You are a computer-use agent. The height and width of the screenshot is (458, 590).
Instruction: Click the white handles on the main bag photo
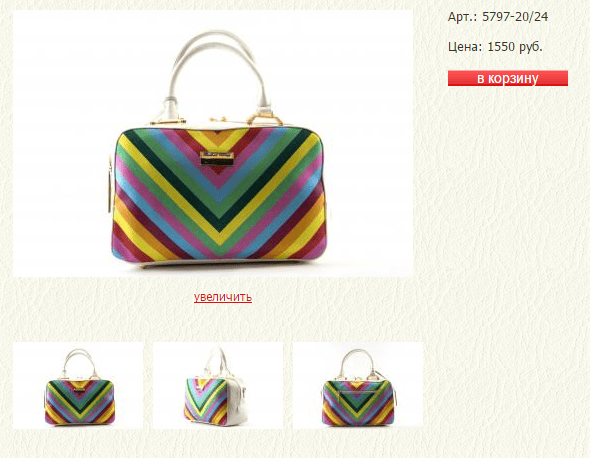point(218,72)
